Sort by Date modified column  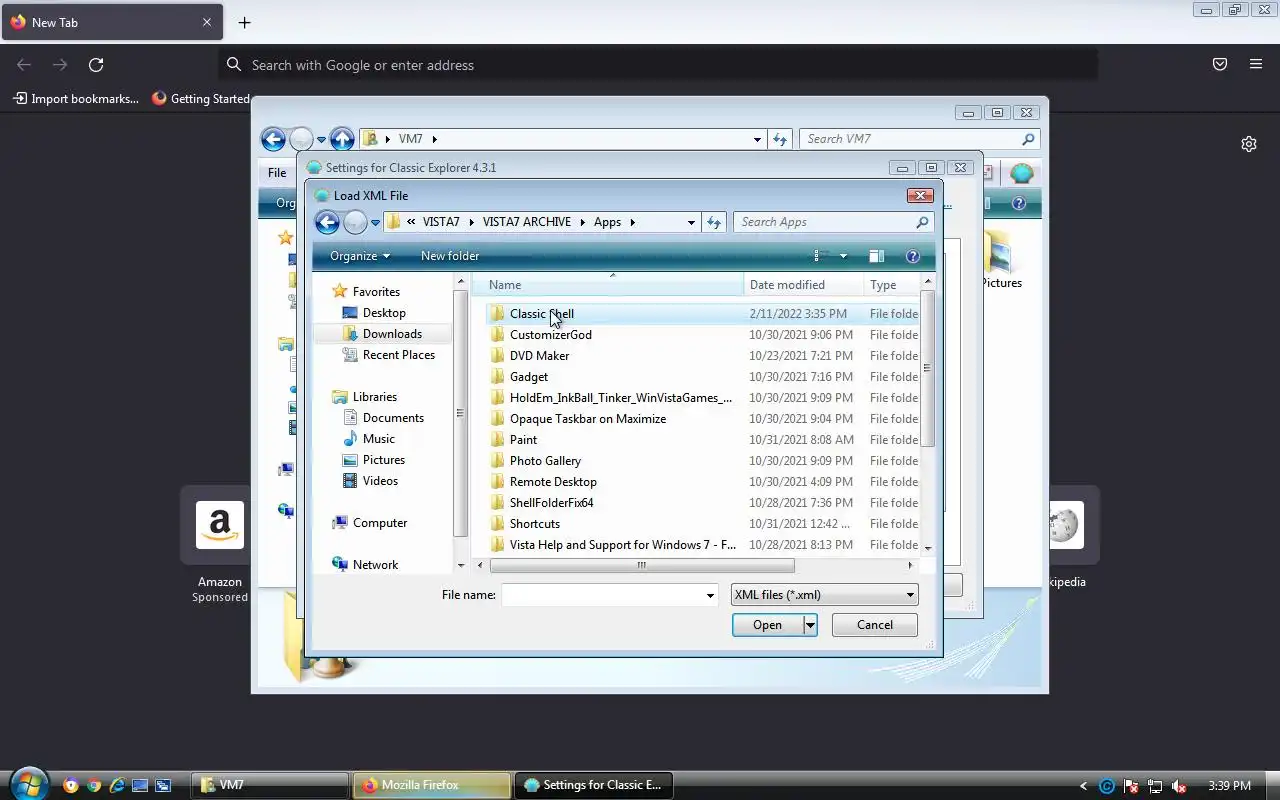[x=804, y=285]
